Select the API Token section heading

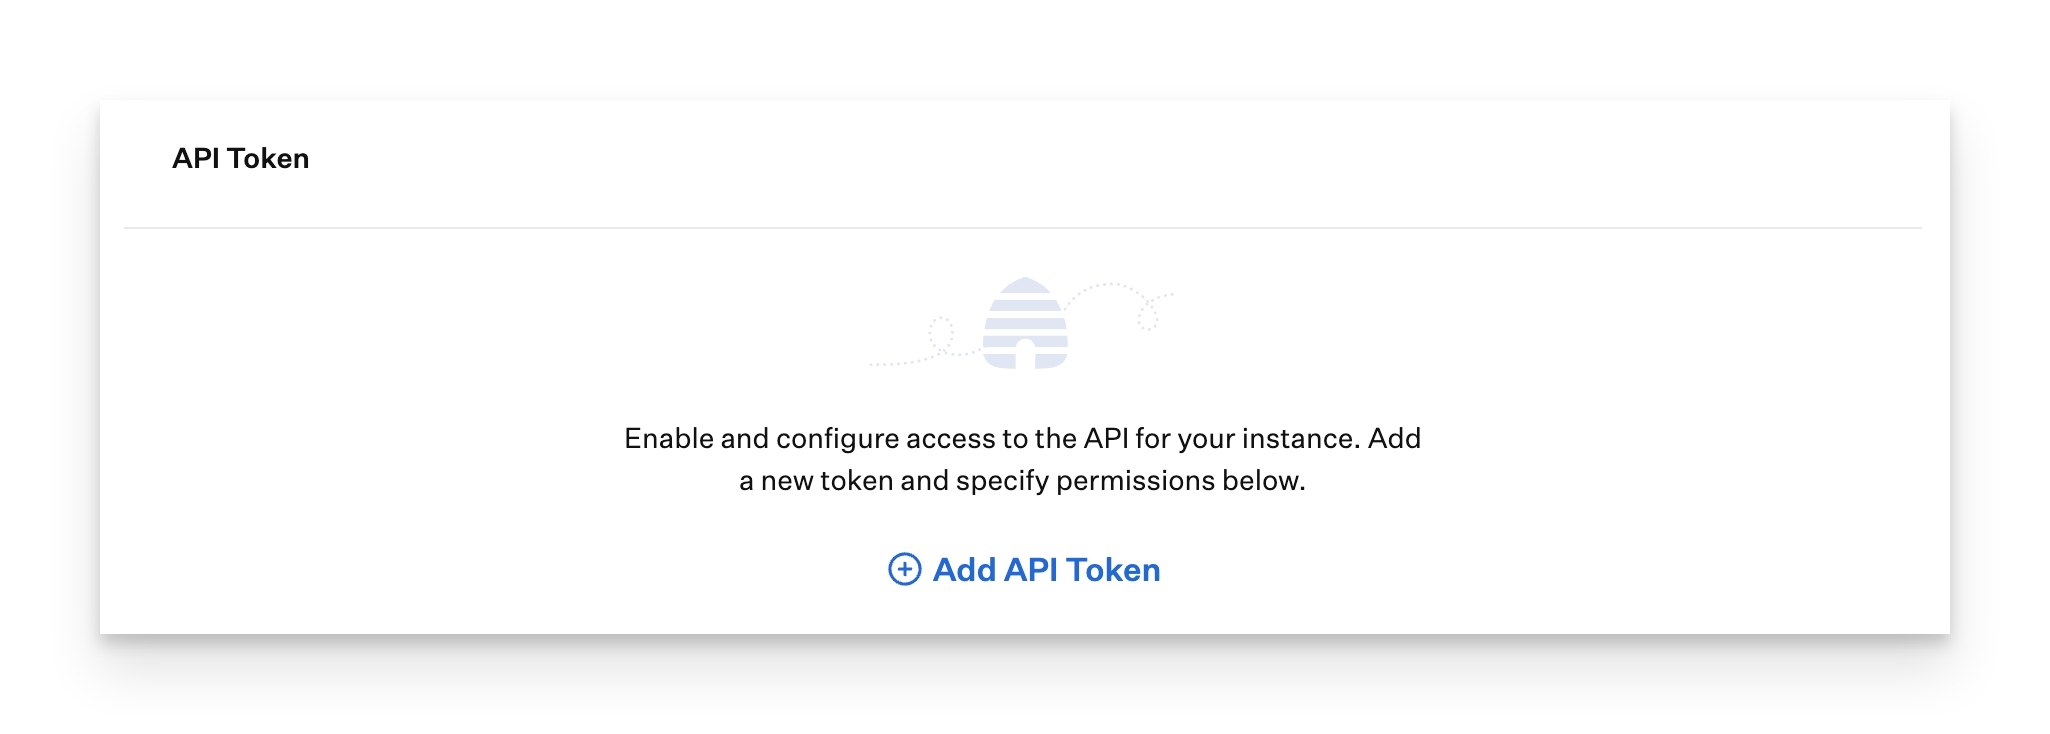[x=240, y=158]
